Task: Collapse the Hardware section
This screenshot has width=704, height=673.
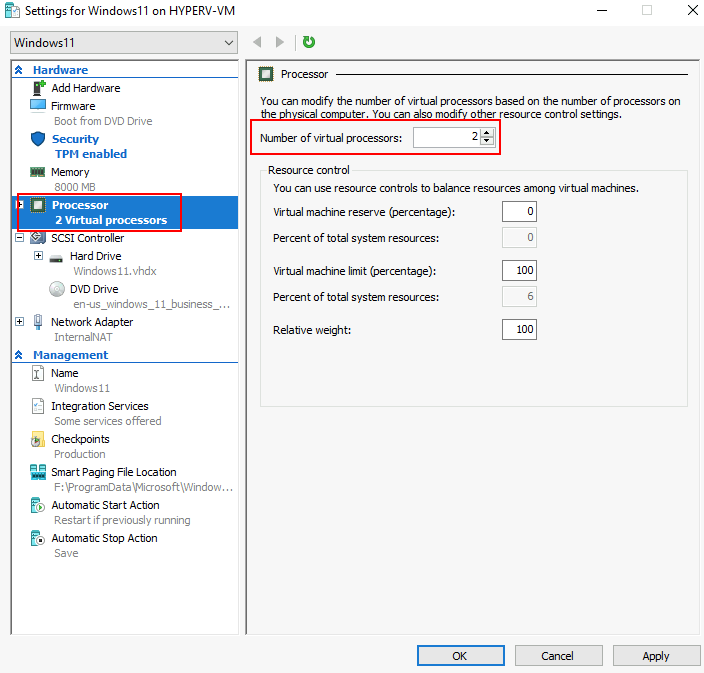Action: tap(18, 70)
